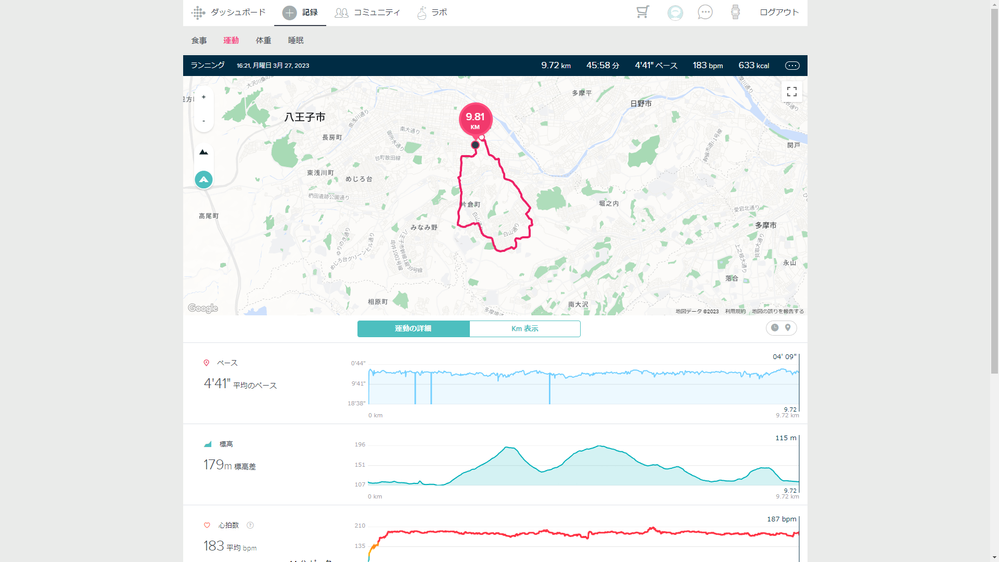The width and height of the screenshot is (999, 562).
Task: Click the tracker device watch icon
Action: coord(735,12)
